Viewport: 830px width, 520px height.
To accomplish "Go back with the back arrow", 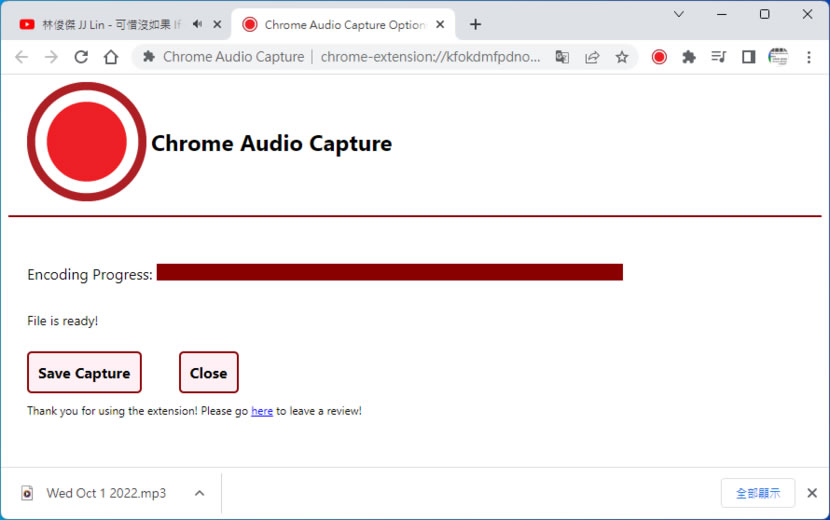I will tap(22, 57).
